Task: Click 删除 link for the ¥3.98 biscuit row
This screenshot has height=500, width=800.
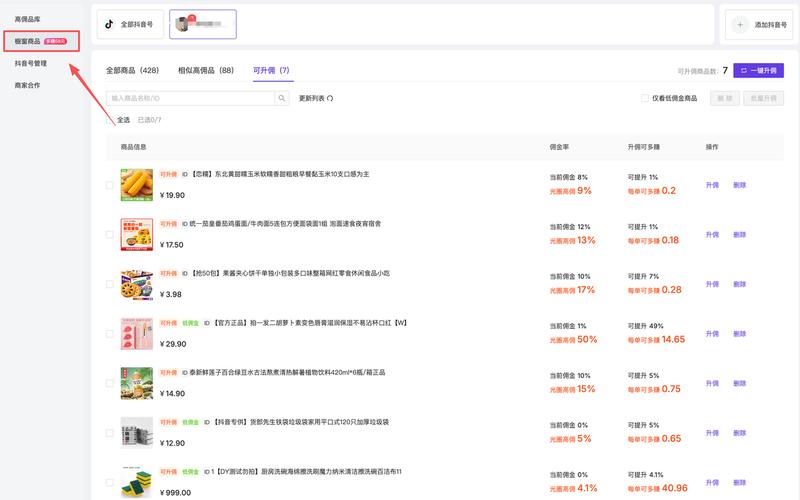Action: click(740, 284)
